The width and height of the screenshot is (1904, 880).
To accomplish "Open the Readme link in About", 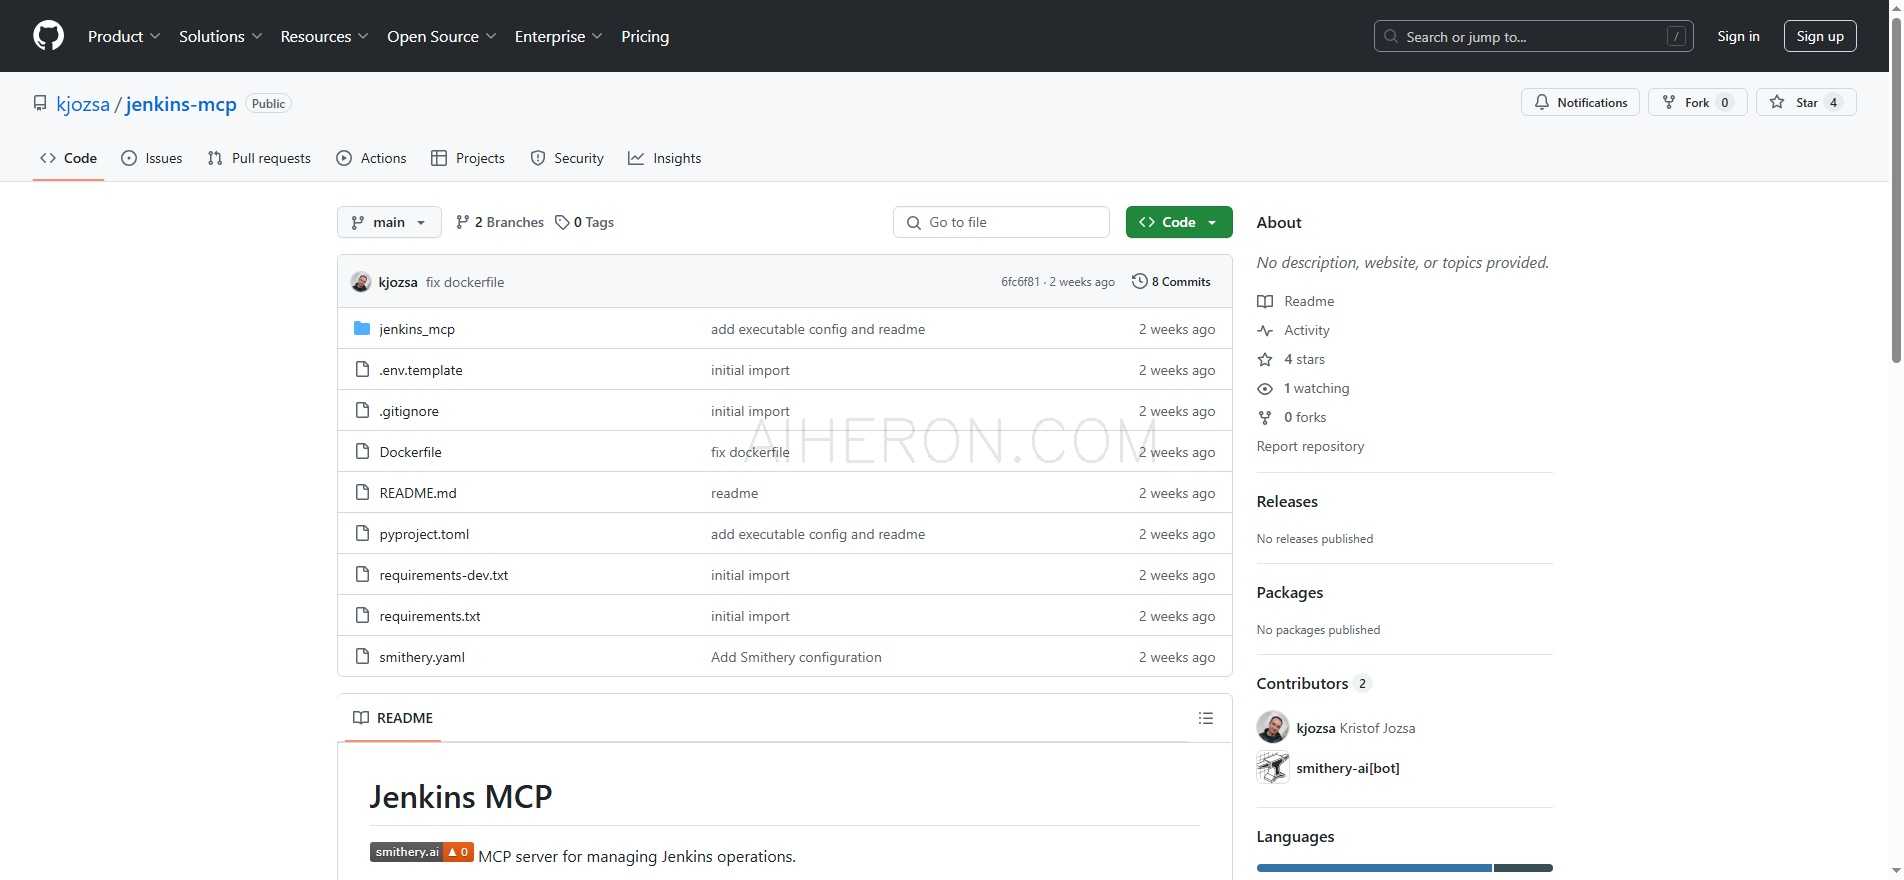I will tap(1309, 301).
